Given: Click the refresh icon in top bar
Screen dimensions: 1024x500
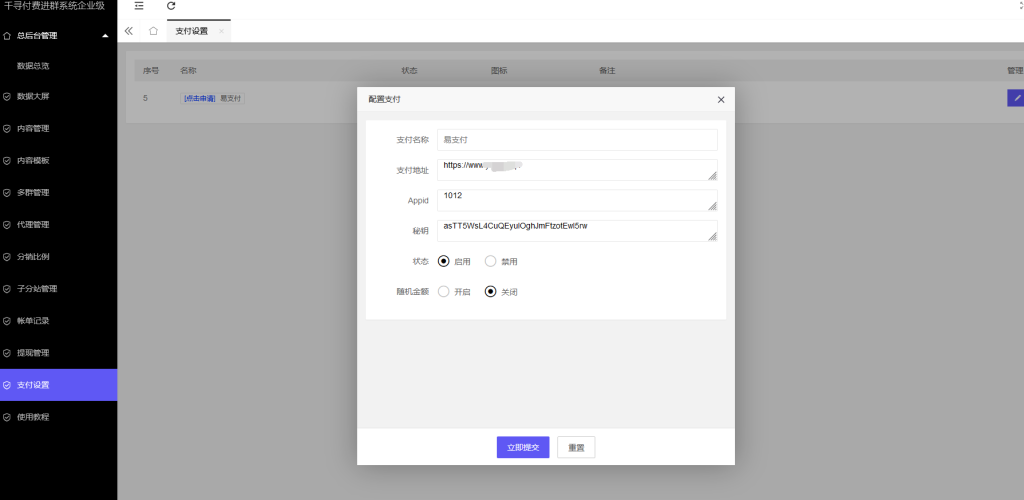Looking at the screenshot, I should coord(171,6).
